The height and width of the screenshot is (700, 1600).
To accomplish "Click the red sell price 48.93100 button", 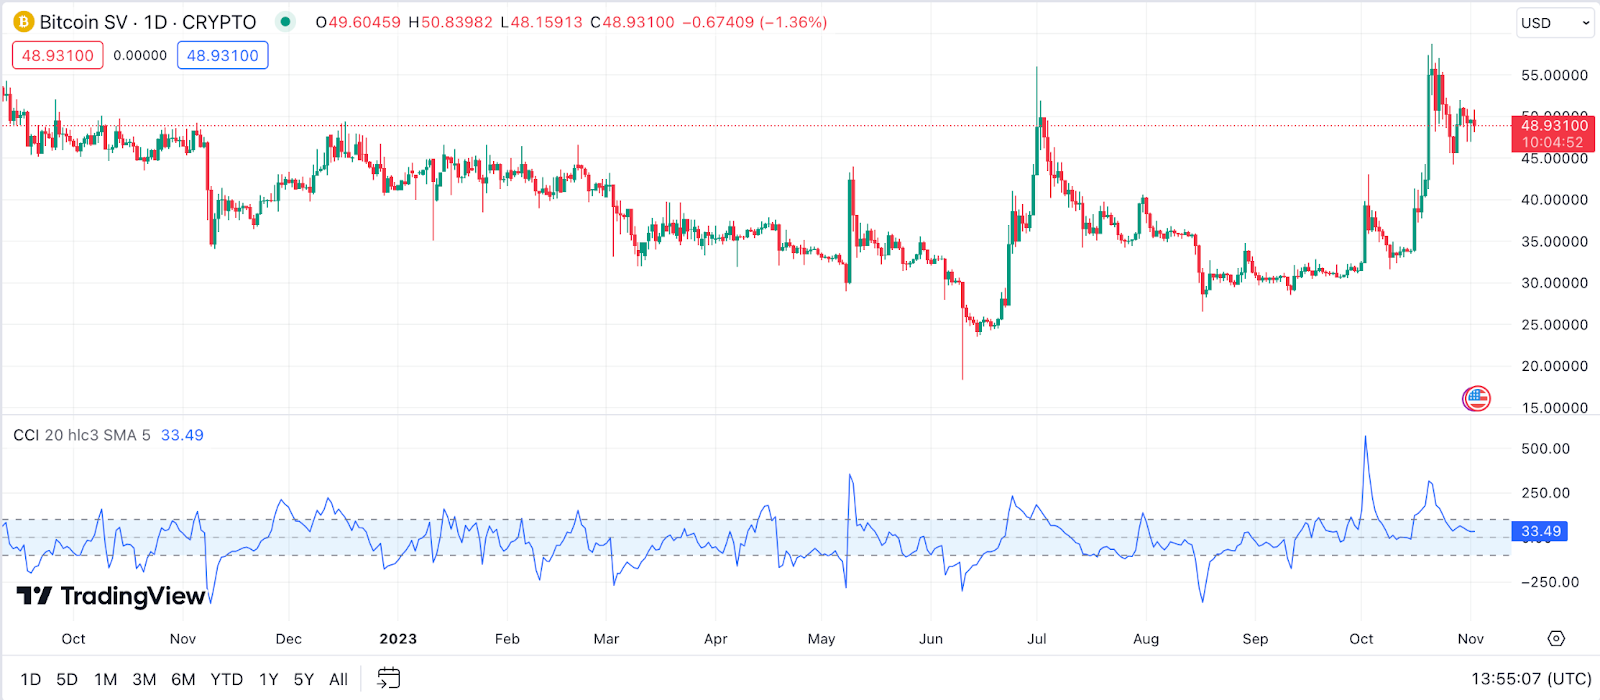I will [58, 55].
